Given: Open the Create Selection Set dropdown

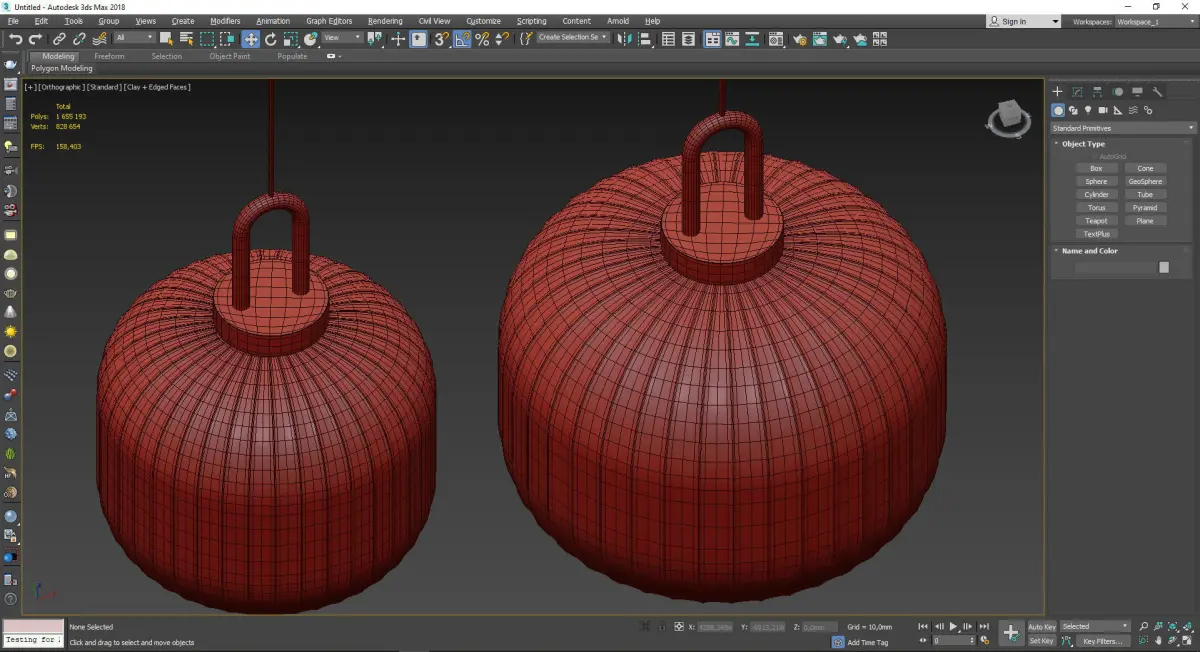Looking at the screenshot, I should [573, 37].
